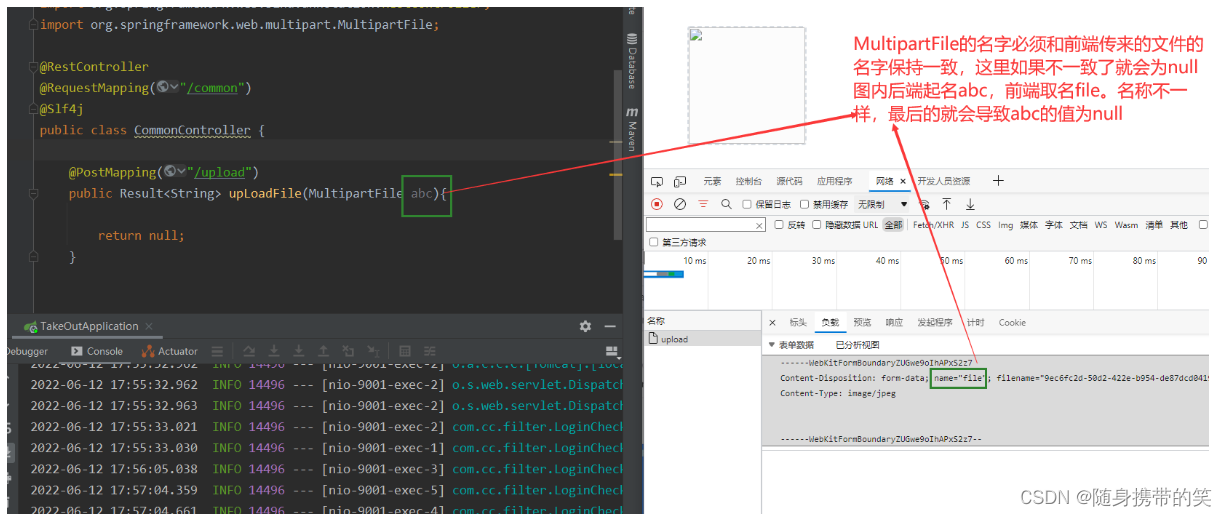This screenshot has height=516, width=1227.
Task: Open search in the network panel
Action: pyautogui.click(x=726, y=204)
